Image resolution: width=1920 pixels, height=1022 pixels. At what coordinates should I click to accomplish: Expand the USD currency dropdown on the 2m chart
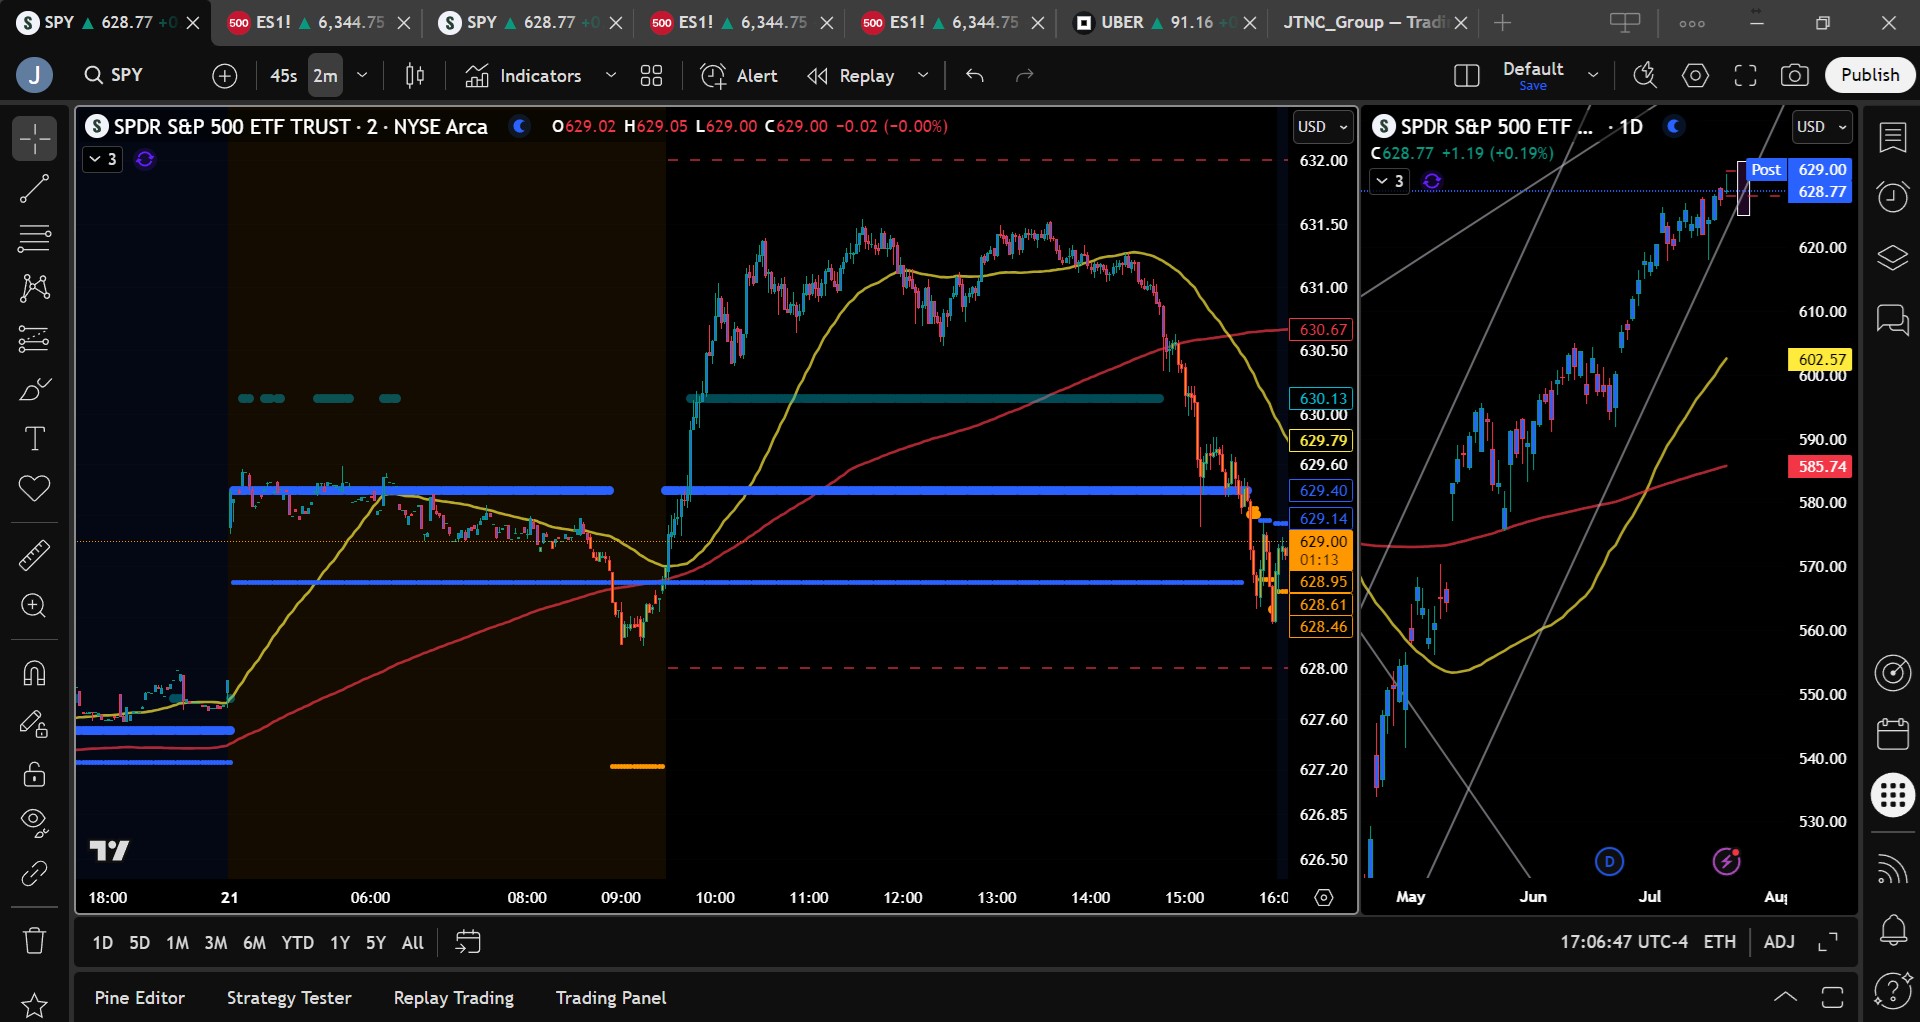pos(1322,127)
